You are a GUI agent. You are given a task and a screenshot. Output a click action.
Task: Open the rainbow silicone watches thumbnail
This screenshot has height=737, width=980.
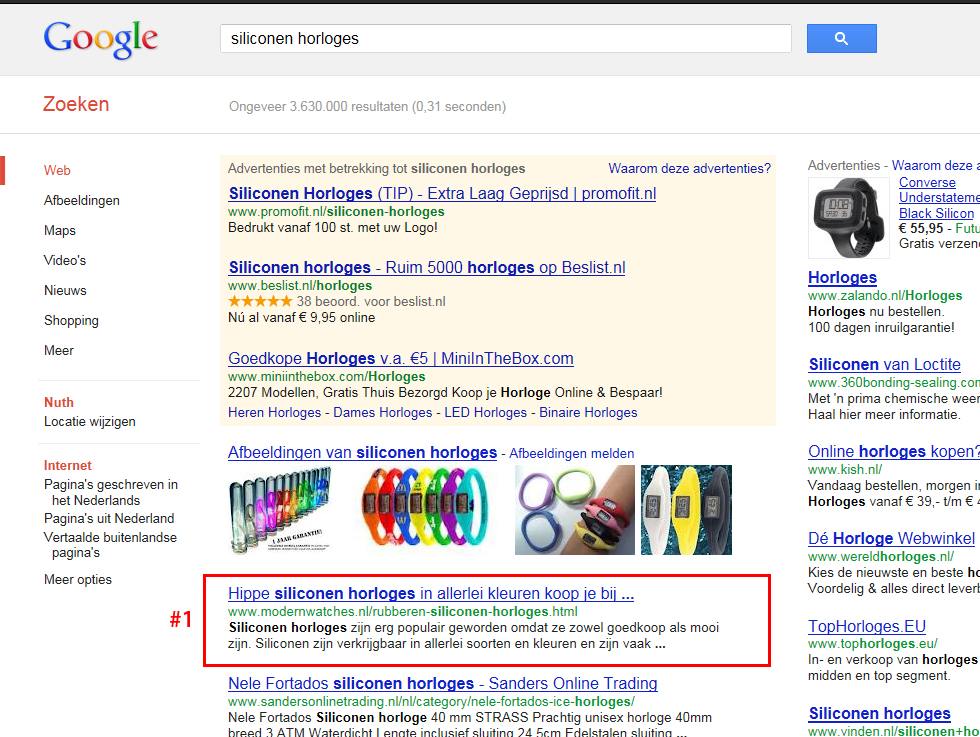[x=424, y=510]
